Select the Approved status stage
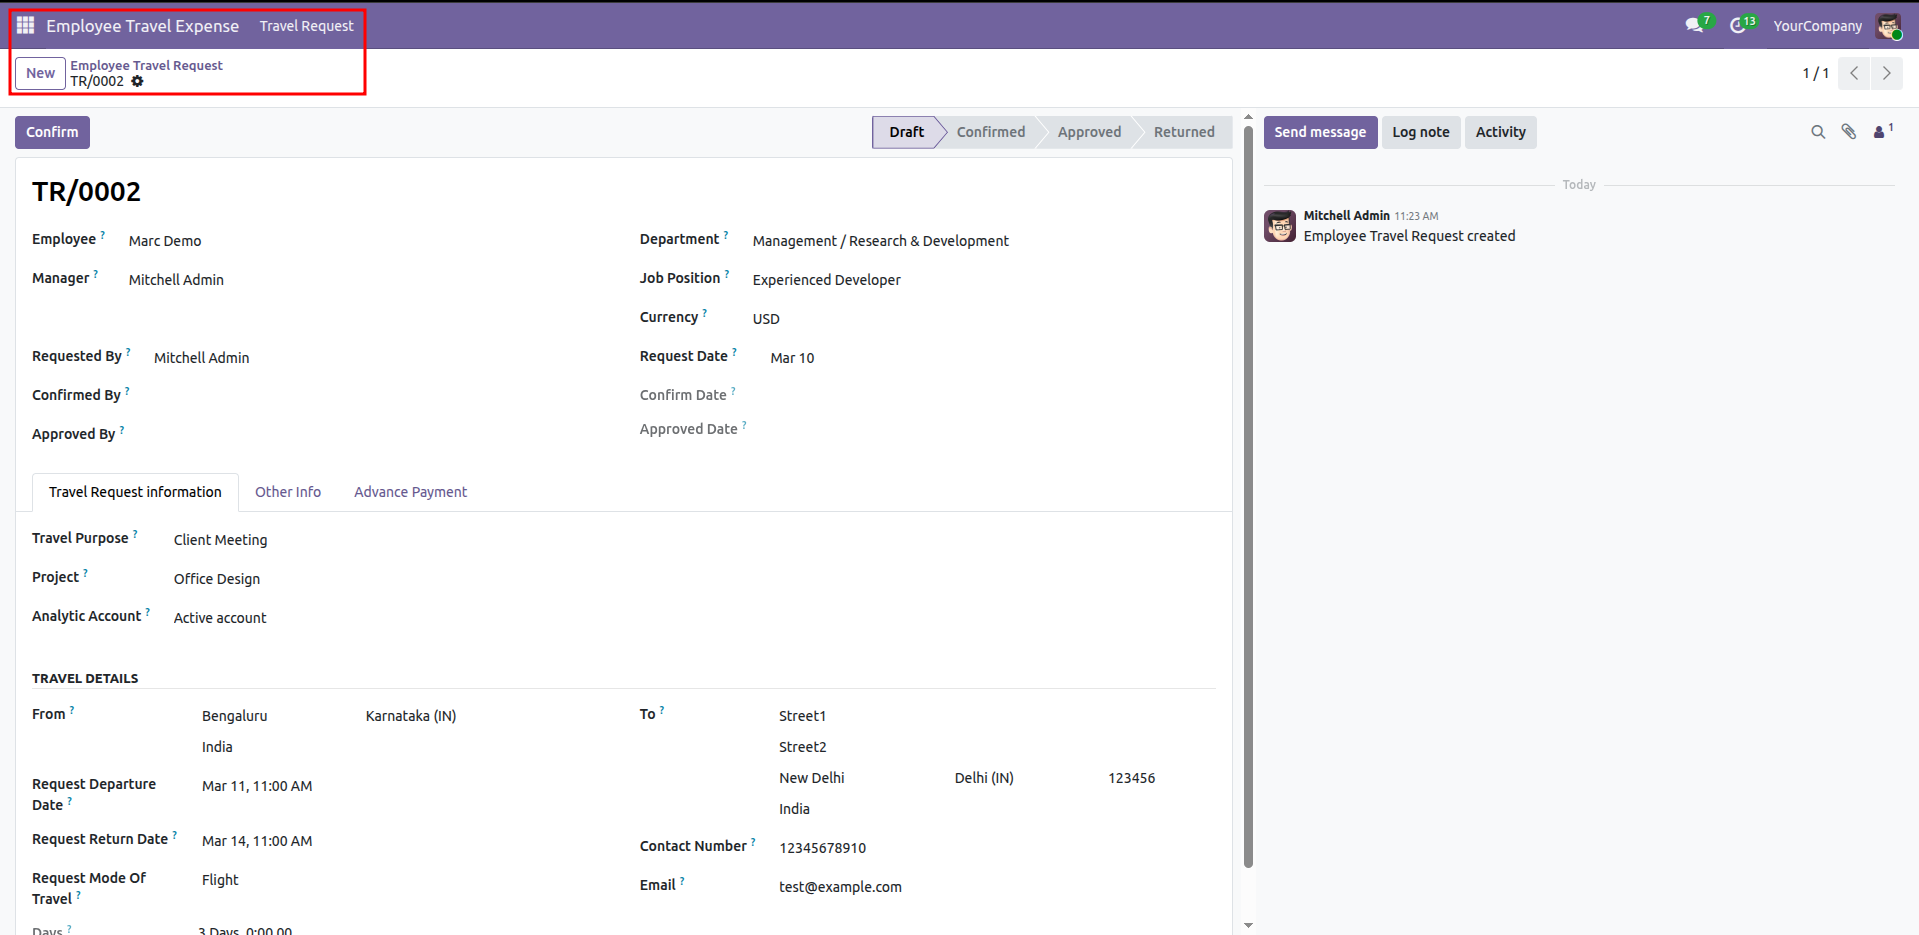The width and height of the screenshot is (1919, 935). pyautogui.click(x=1089, y=132)
